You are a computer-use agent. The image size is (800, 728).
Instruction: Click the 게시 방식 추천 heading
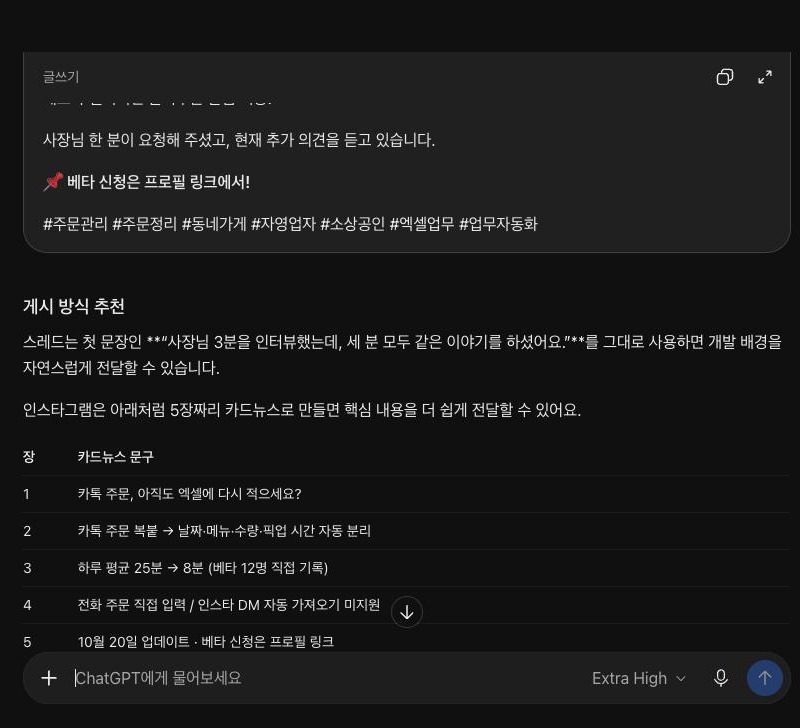point(74,306)
